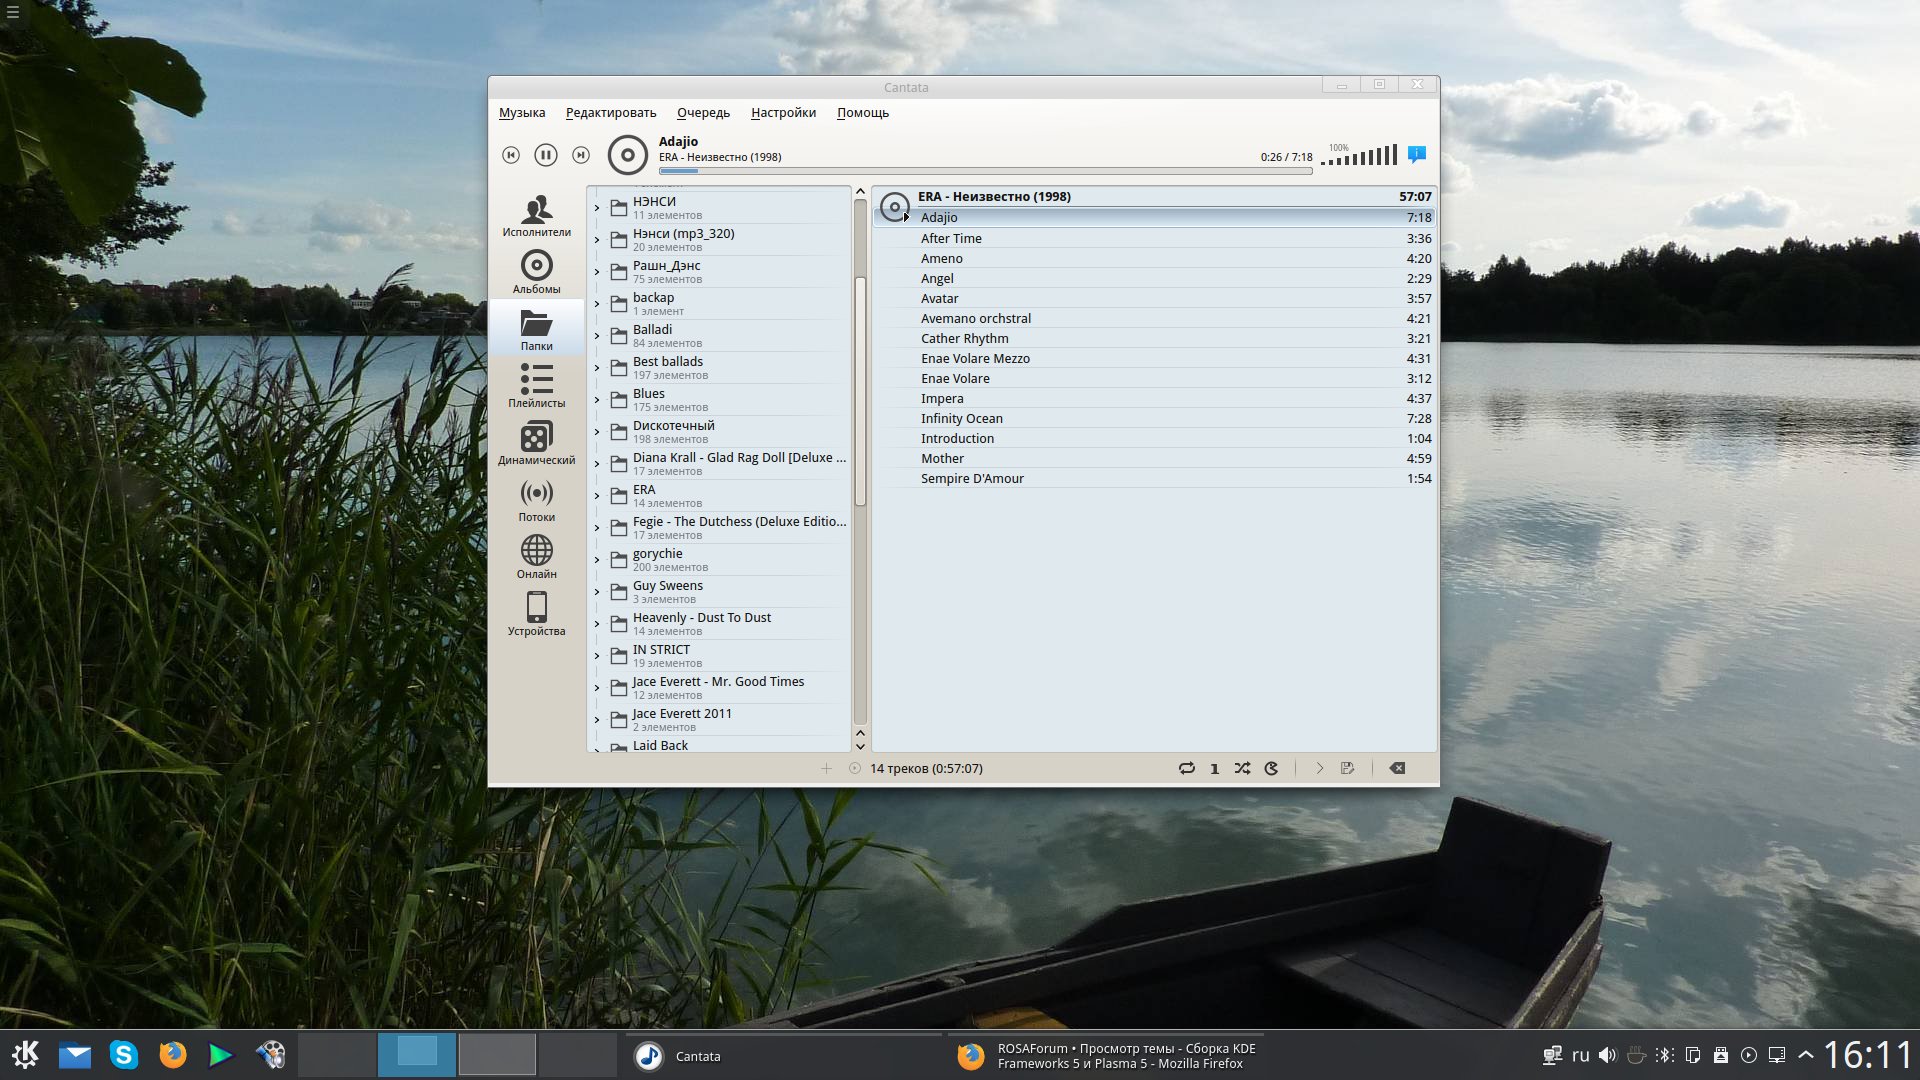This screenshot has height=1080, width=1920.
Task: Open the Исполнители (Artists) view
Action: point(536,215)
